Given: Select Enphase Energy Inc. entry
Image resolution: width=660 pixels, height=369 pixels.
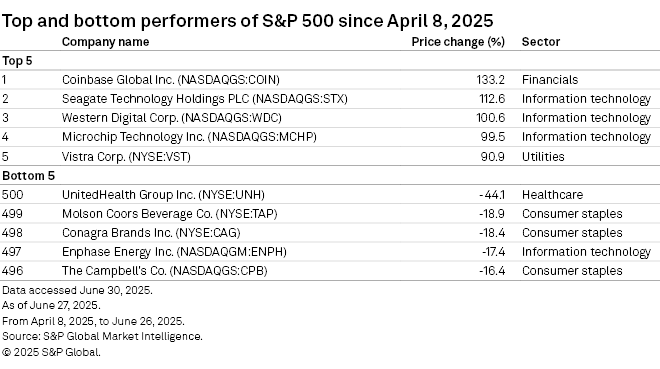Looking at the screenshot, I should pyautogui.click(x=330, y=252).
